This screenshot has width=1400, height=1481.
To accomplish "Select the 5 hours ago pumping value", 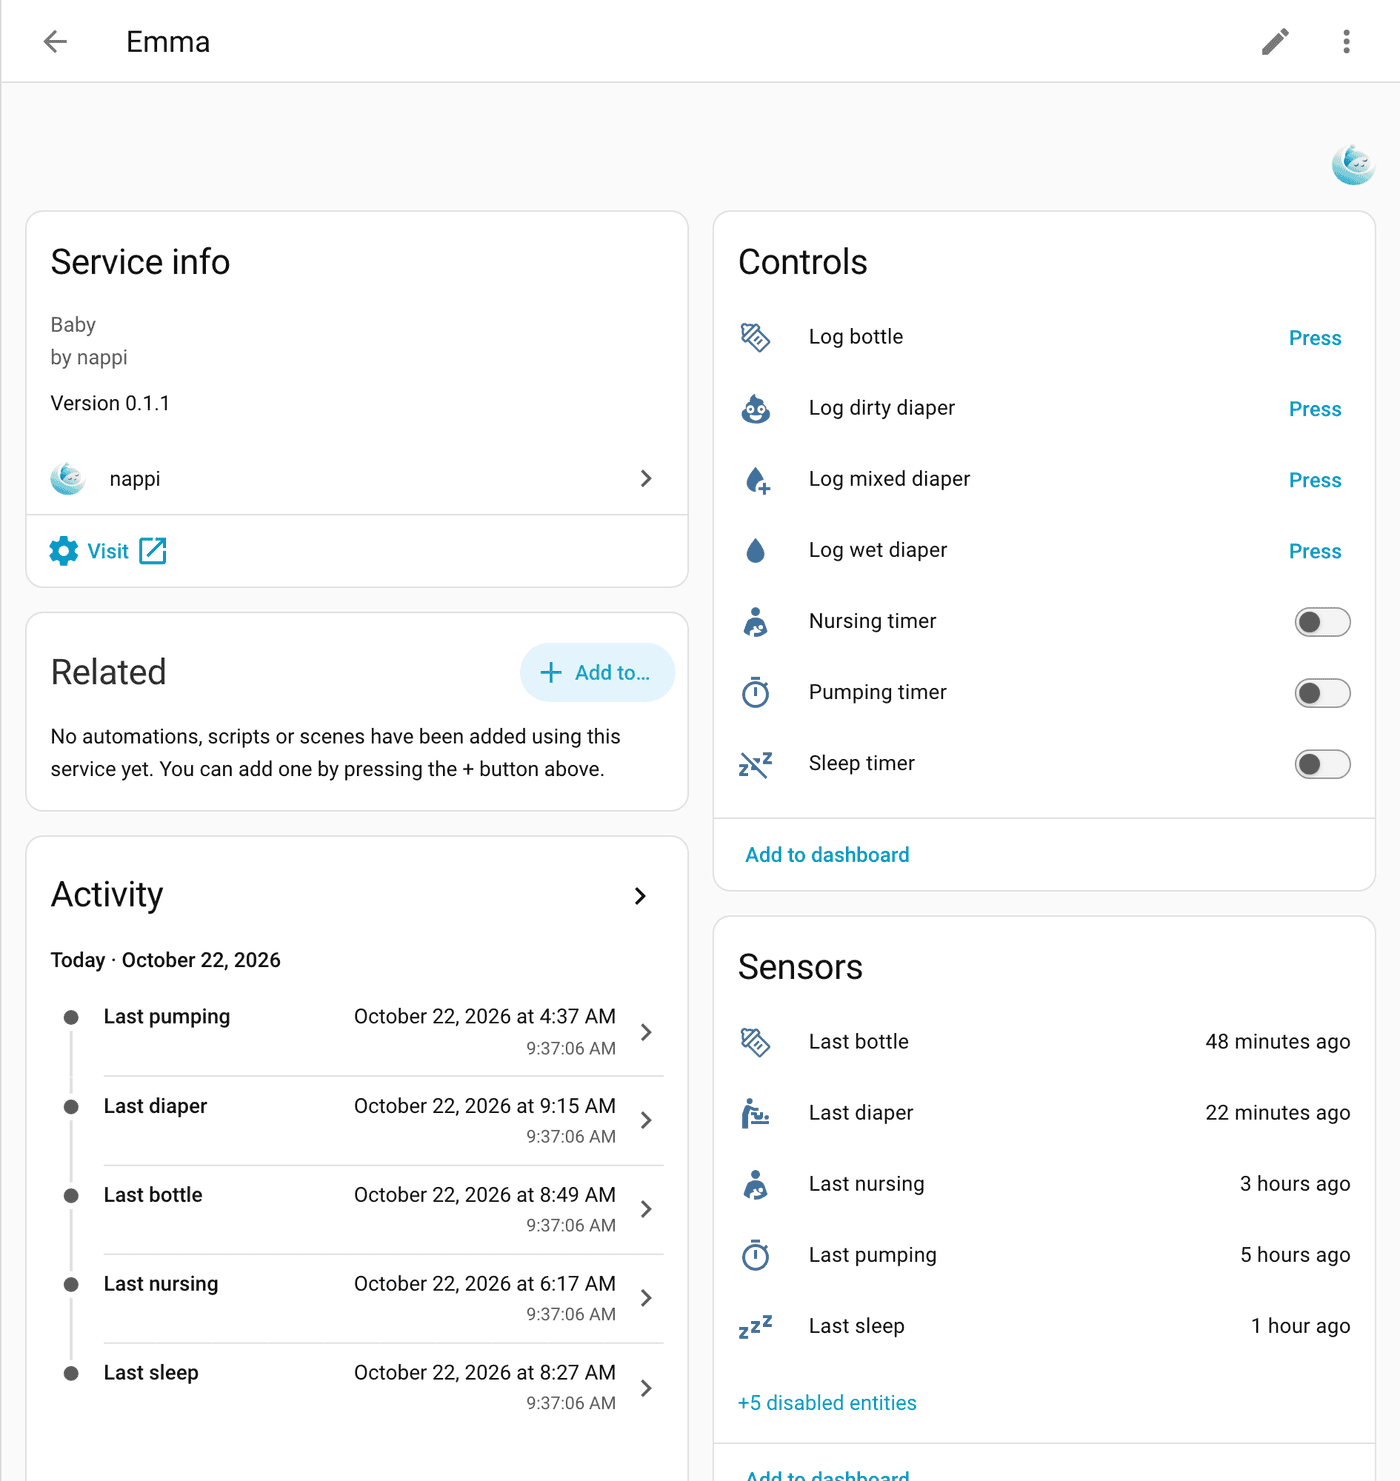I will click(x=1295, y=1255).
